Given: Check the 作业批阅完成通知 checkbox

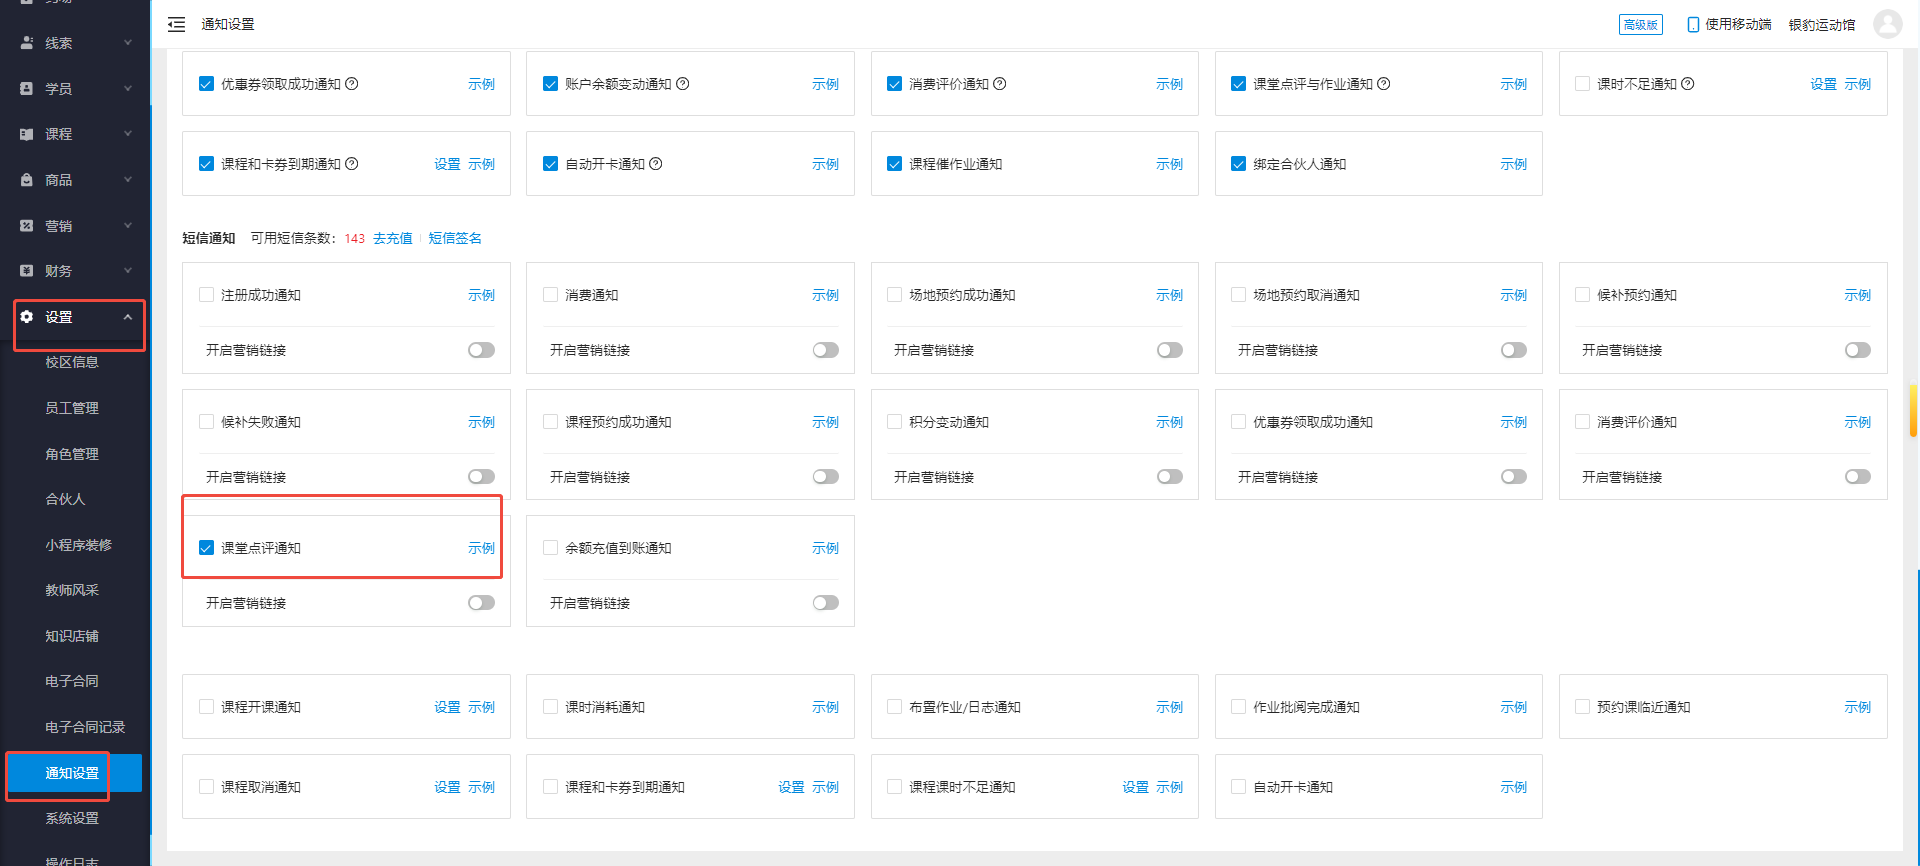Looking at the screenshot, I should pyautogui.click(x=1238, y=707).
